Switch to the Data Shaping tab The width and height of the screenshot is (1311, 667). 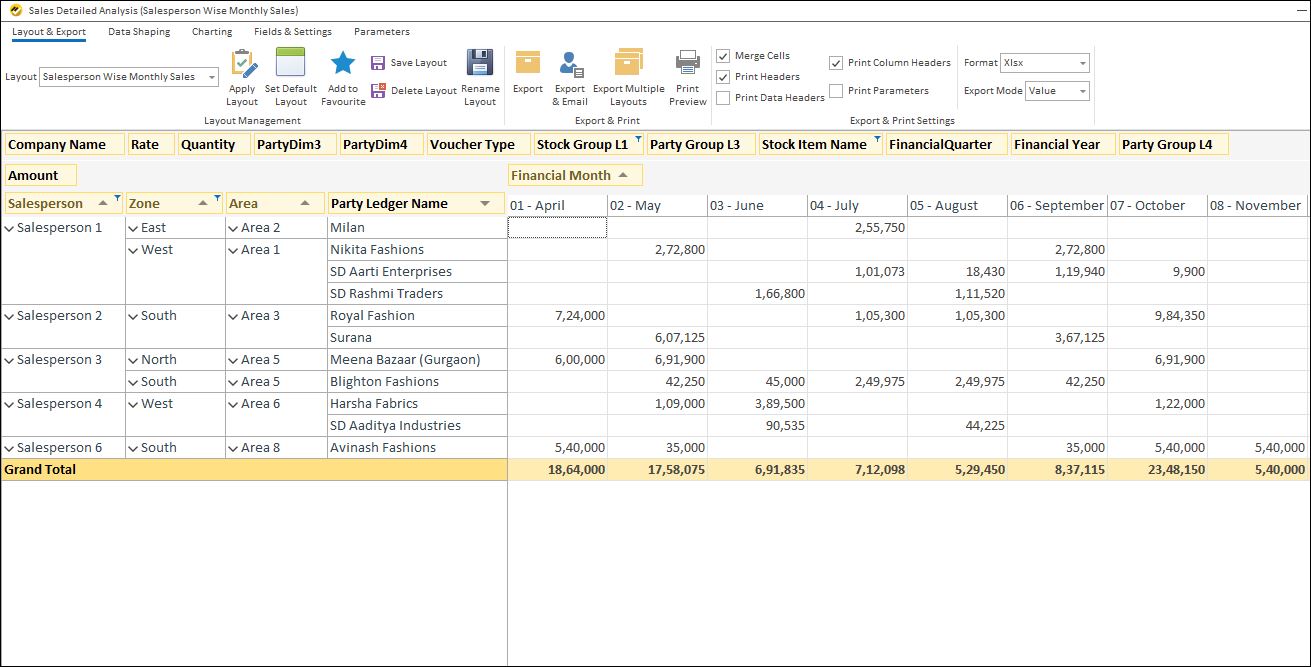pos(138,31)
